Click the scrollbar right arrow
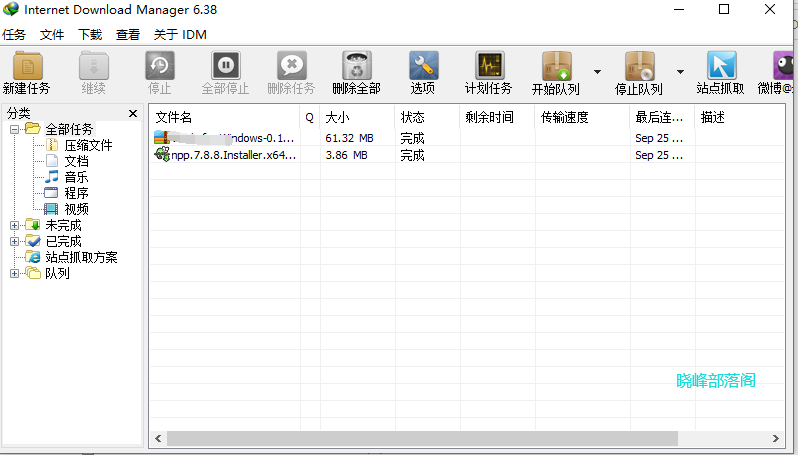Image resolution: width=798 pixels, height=455 pixels. pos(776,438)
